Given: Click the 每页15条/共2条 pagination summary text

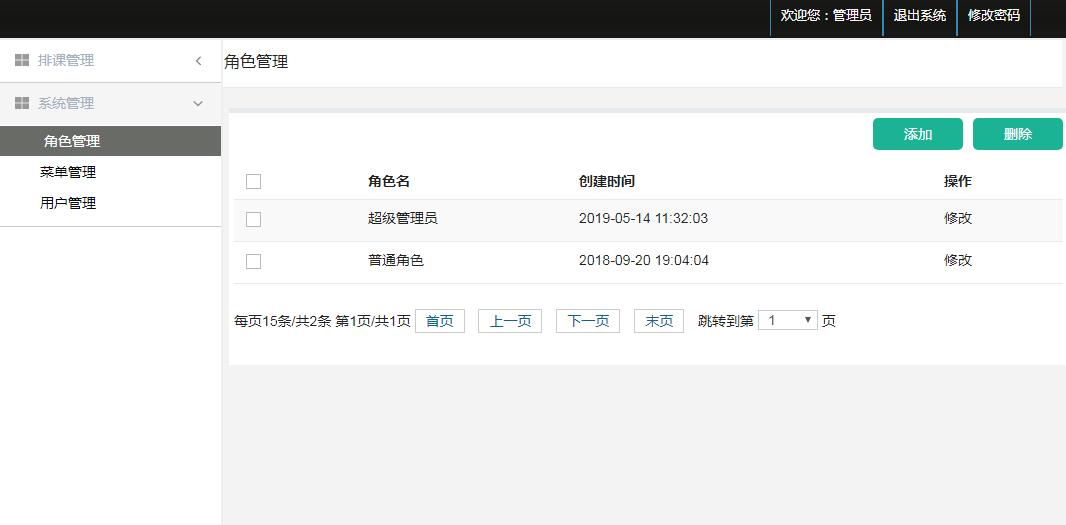Looking at the screenshot, I should click(x=283, y=321).
